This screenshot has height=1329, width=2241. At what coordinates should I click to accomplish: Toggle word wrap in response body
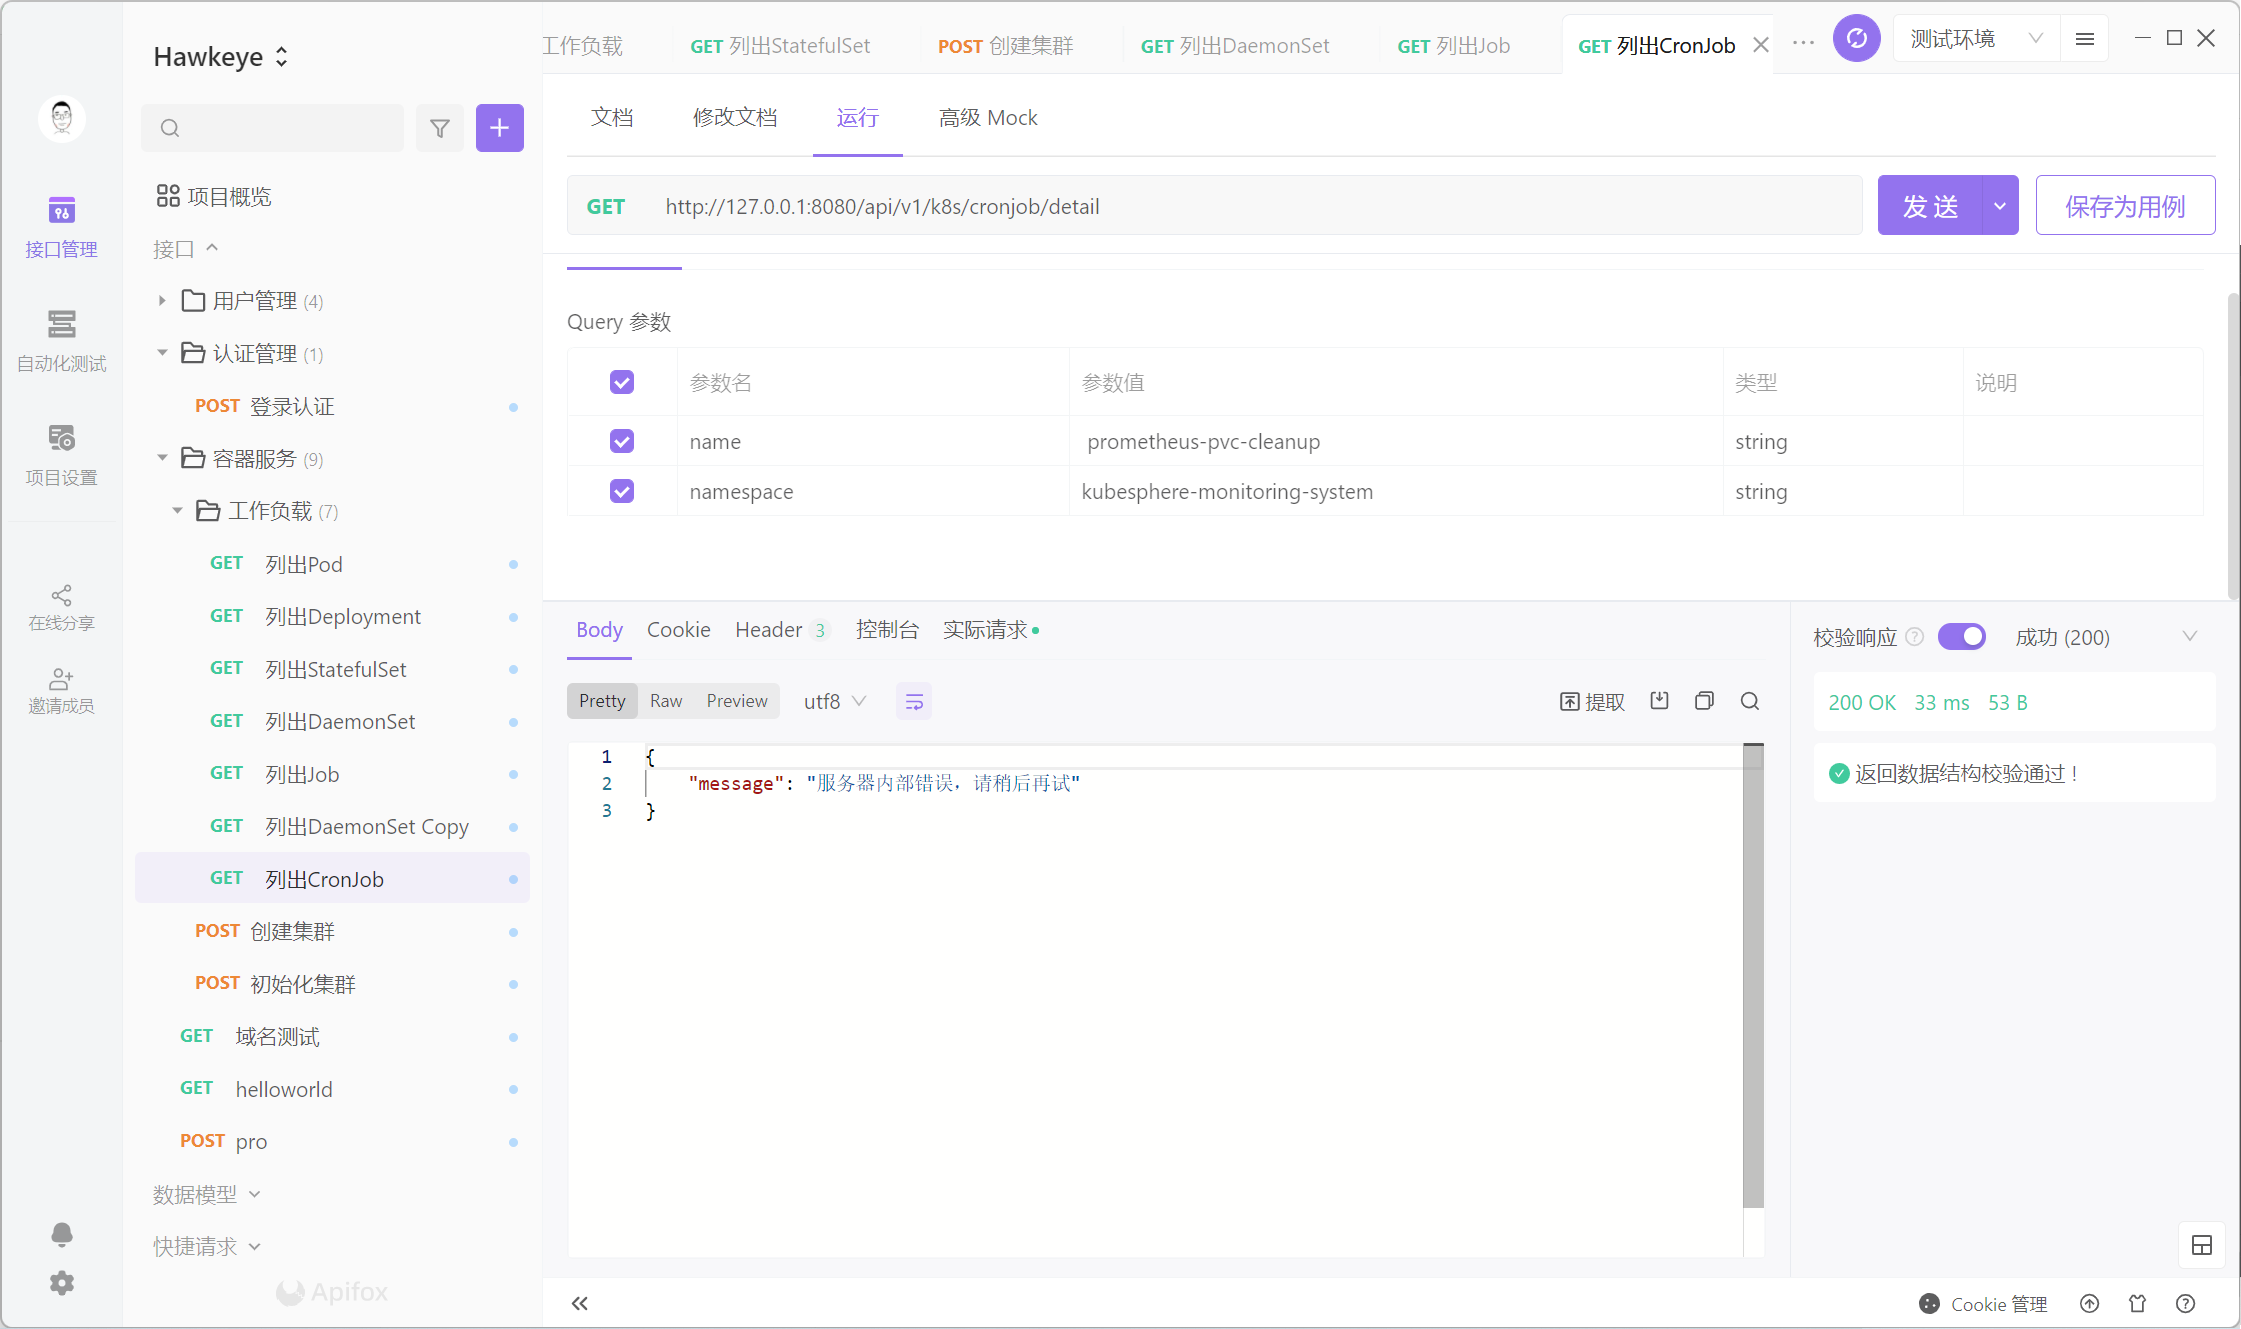914,702
